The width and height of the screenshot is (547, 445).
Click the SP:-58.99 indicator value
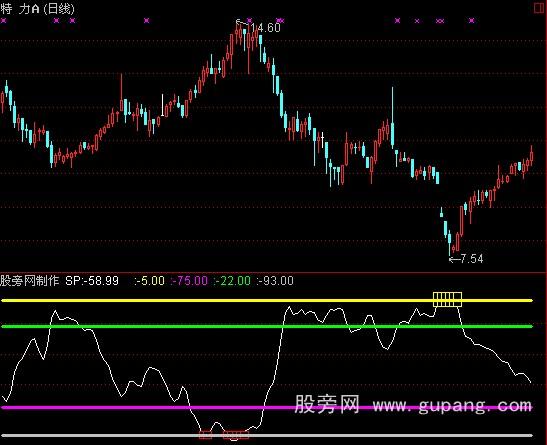[x=92, y=281]
